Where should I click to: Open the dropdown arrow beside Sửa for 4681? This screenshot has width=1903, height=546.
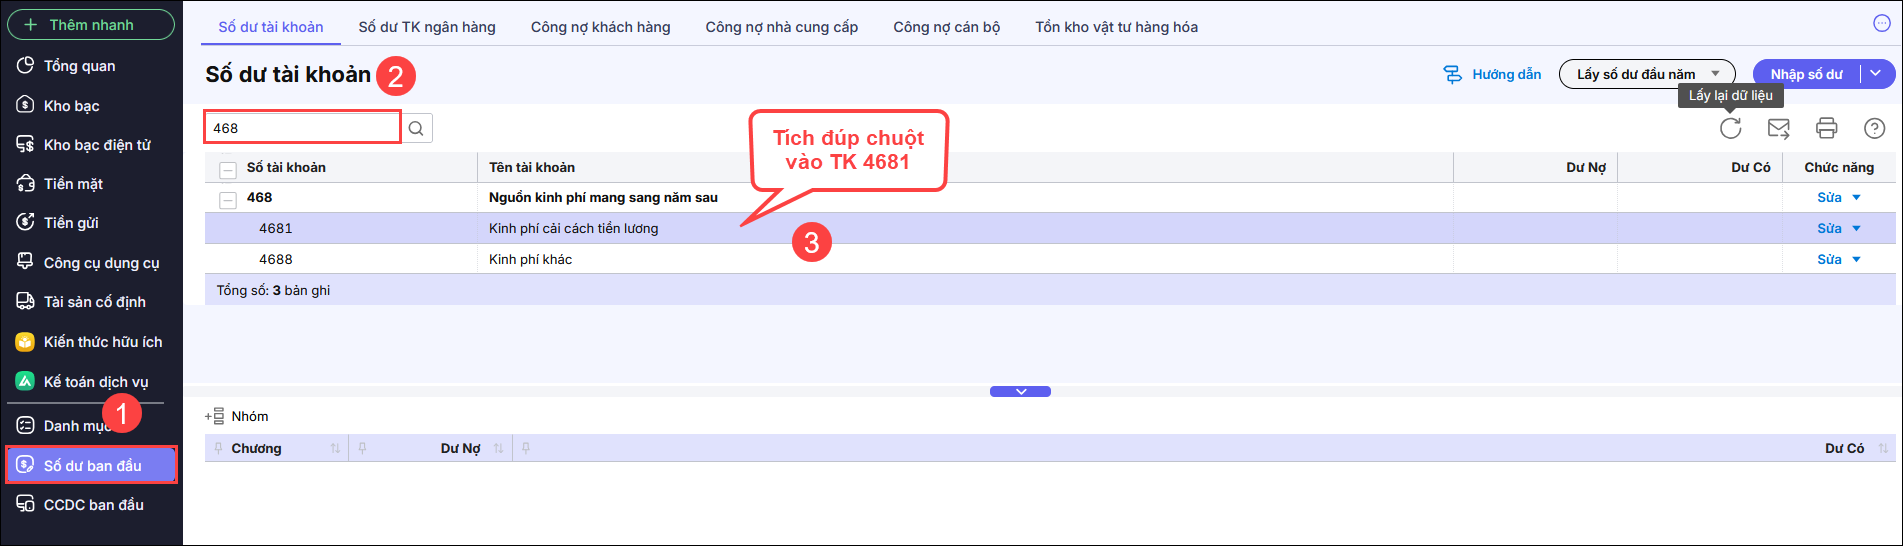[1856, 229]
